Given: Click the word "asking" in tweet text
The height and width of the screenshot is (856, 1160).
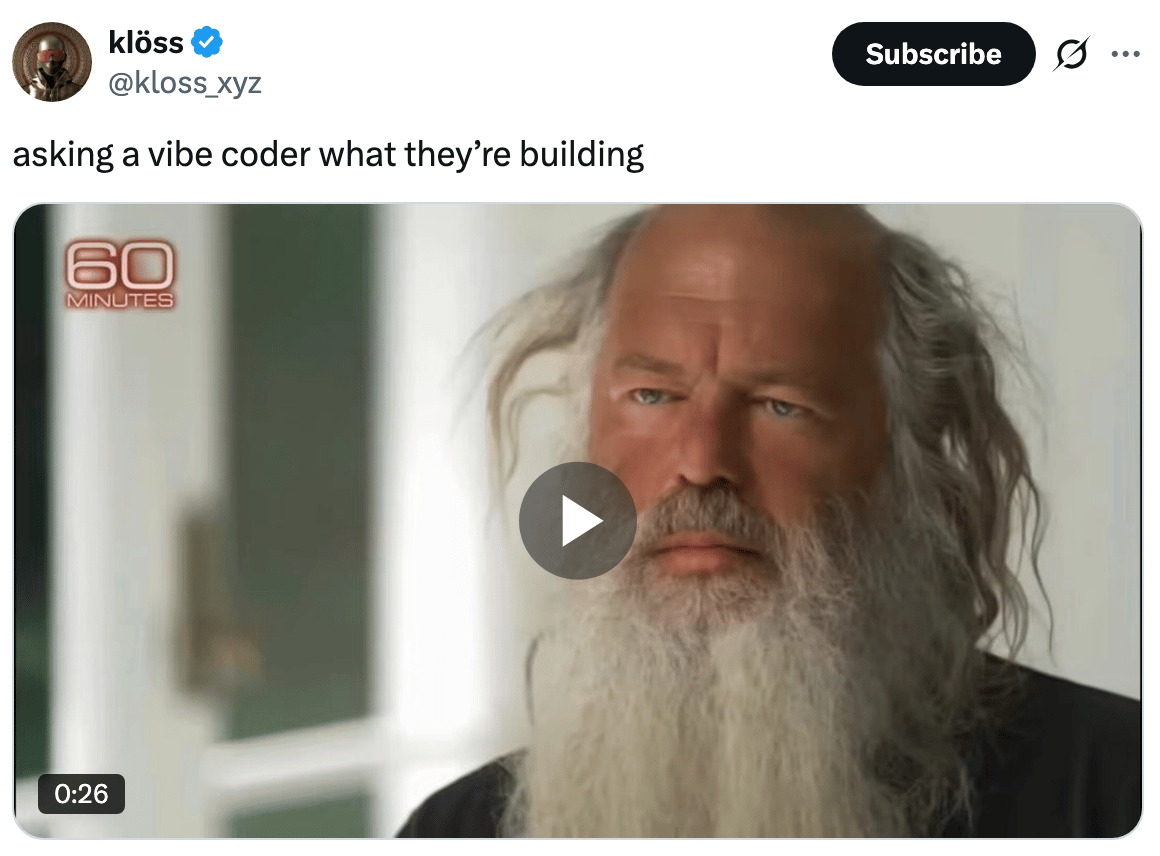Looking at the screenshot, I should pos(63,155).
